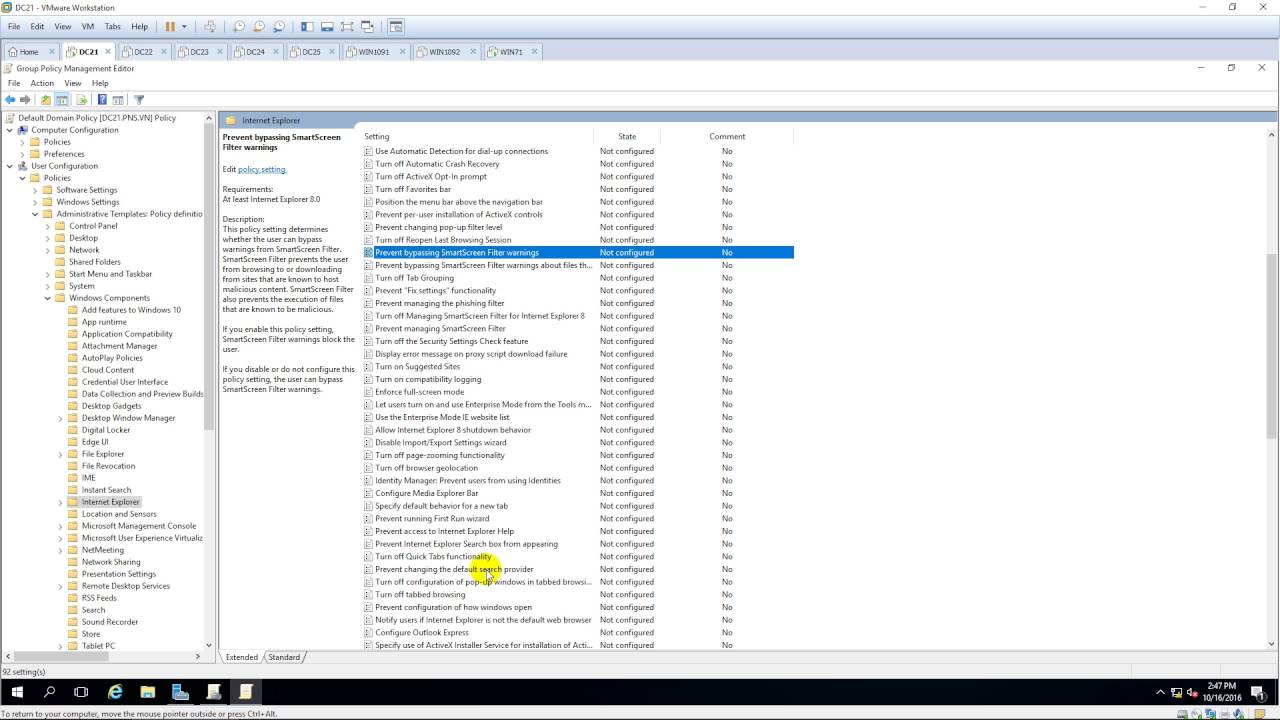The height and width of the screenshot is (720, 1280).
Task: Sort by the Setting column header
Action: click(x=478, y=136)
